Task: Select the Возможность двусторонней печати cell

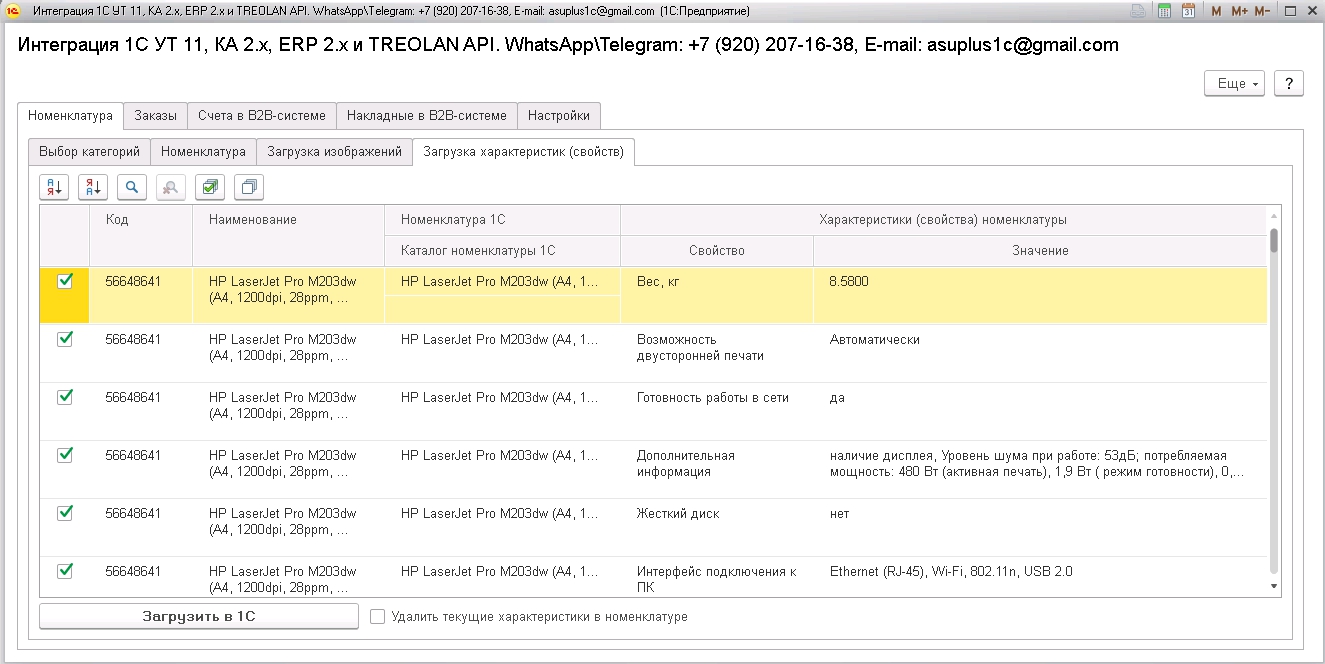Action: (x=717, y=353)
